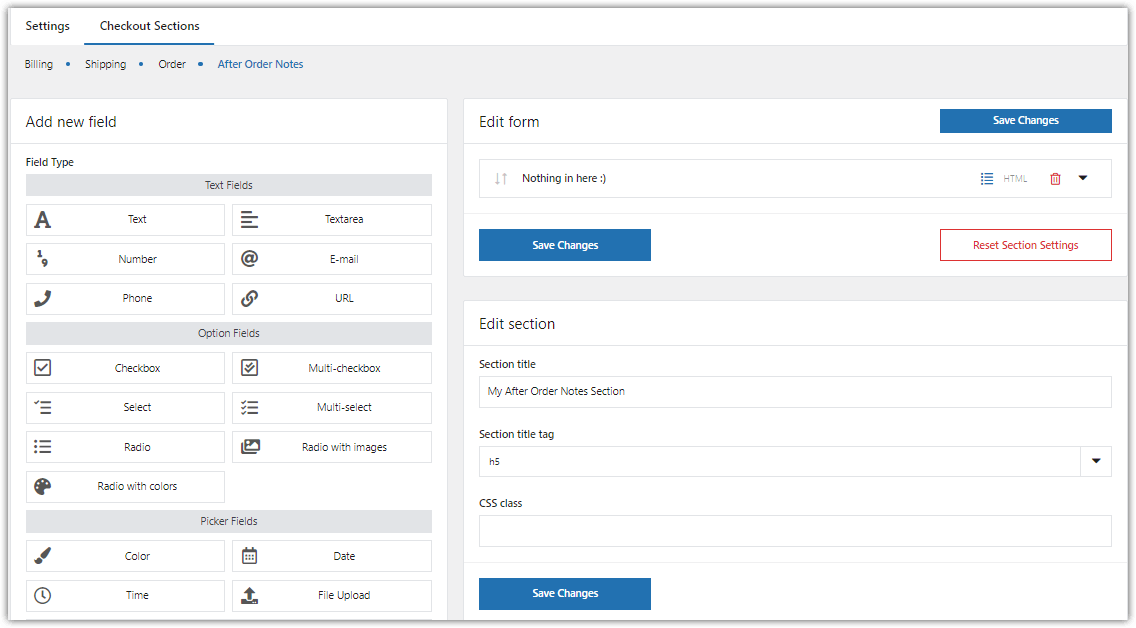This screenshot has height=628, width=1136.
Task: Click the Checkbox field icon
Action: point(43,368)
